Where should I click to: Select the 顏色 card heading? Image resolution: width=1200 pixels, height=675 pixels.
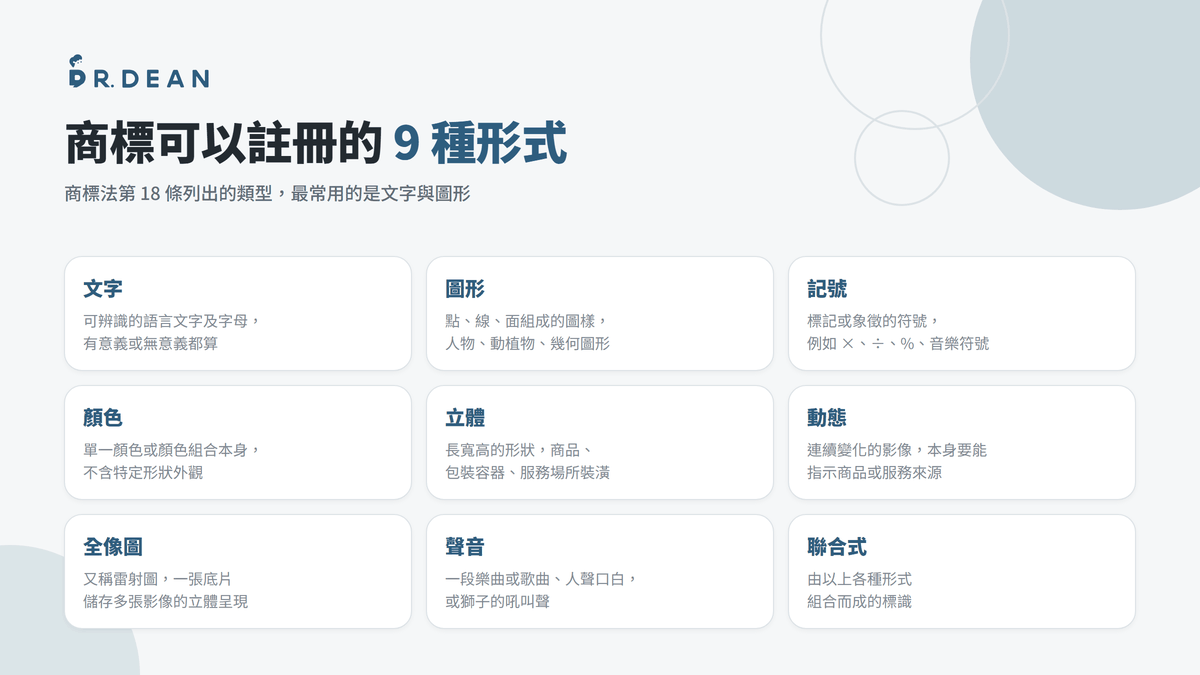click(x=103, y=418)
